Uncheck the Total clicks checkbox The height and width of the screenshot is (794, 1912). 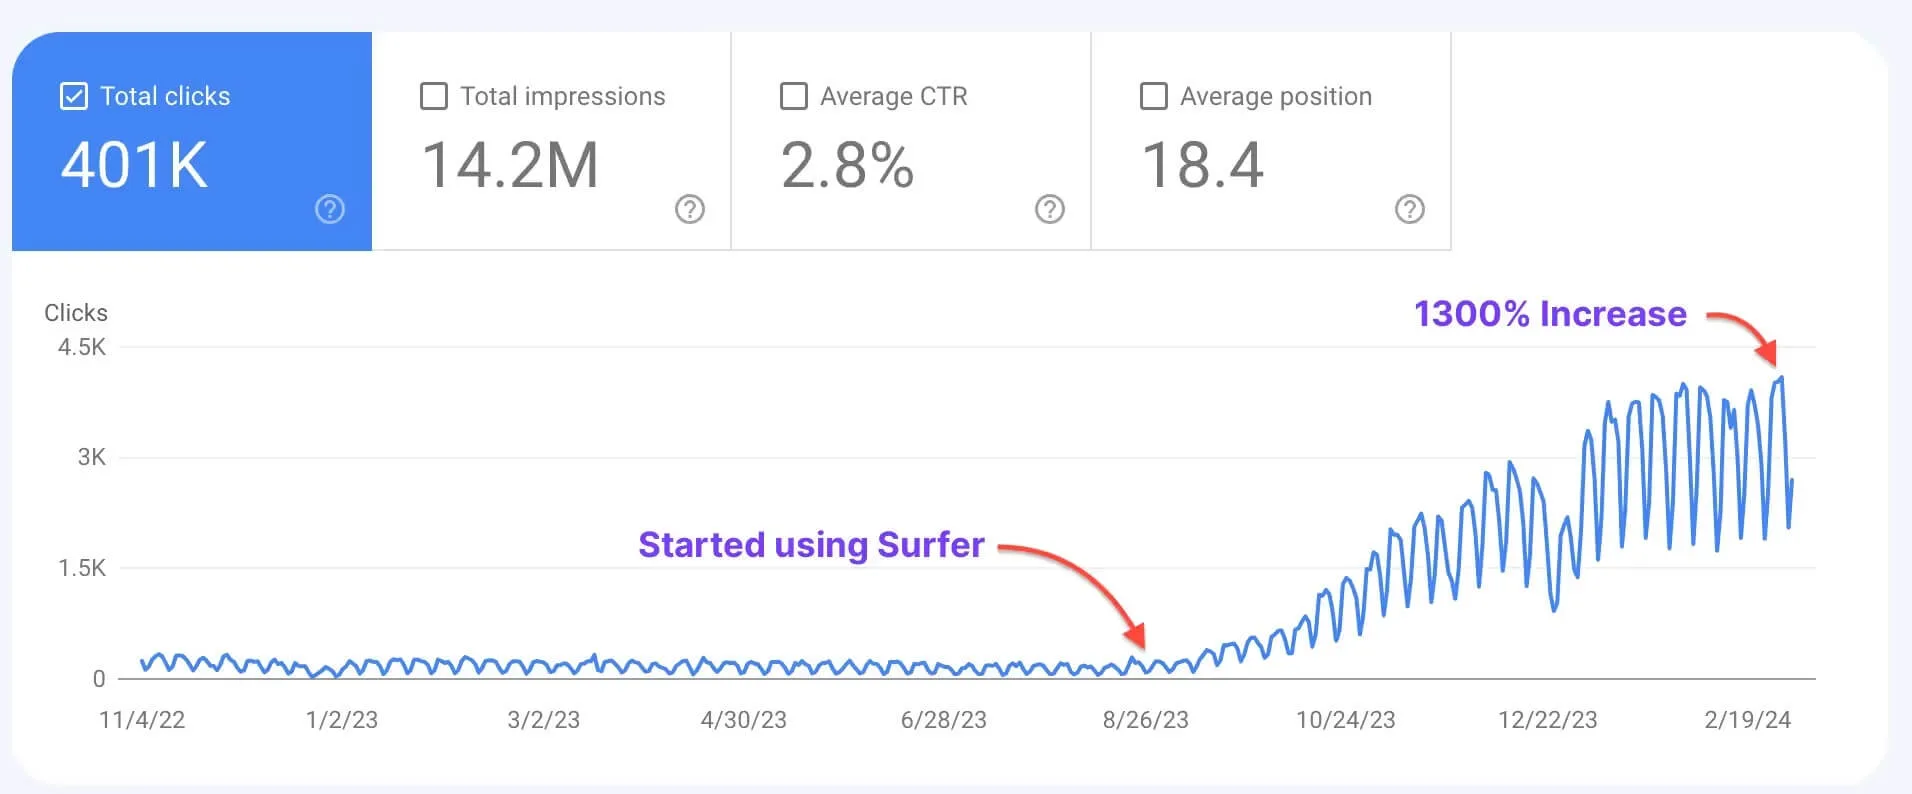(74, 96)
